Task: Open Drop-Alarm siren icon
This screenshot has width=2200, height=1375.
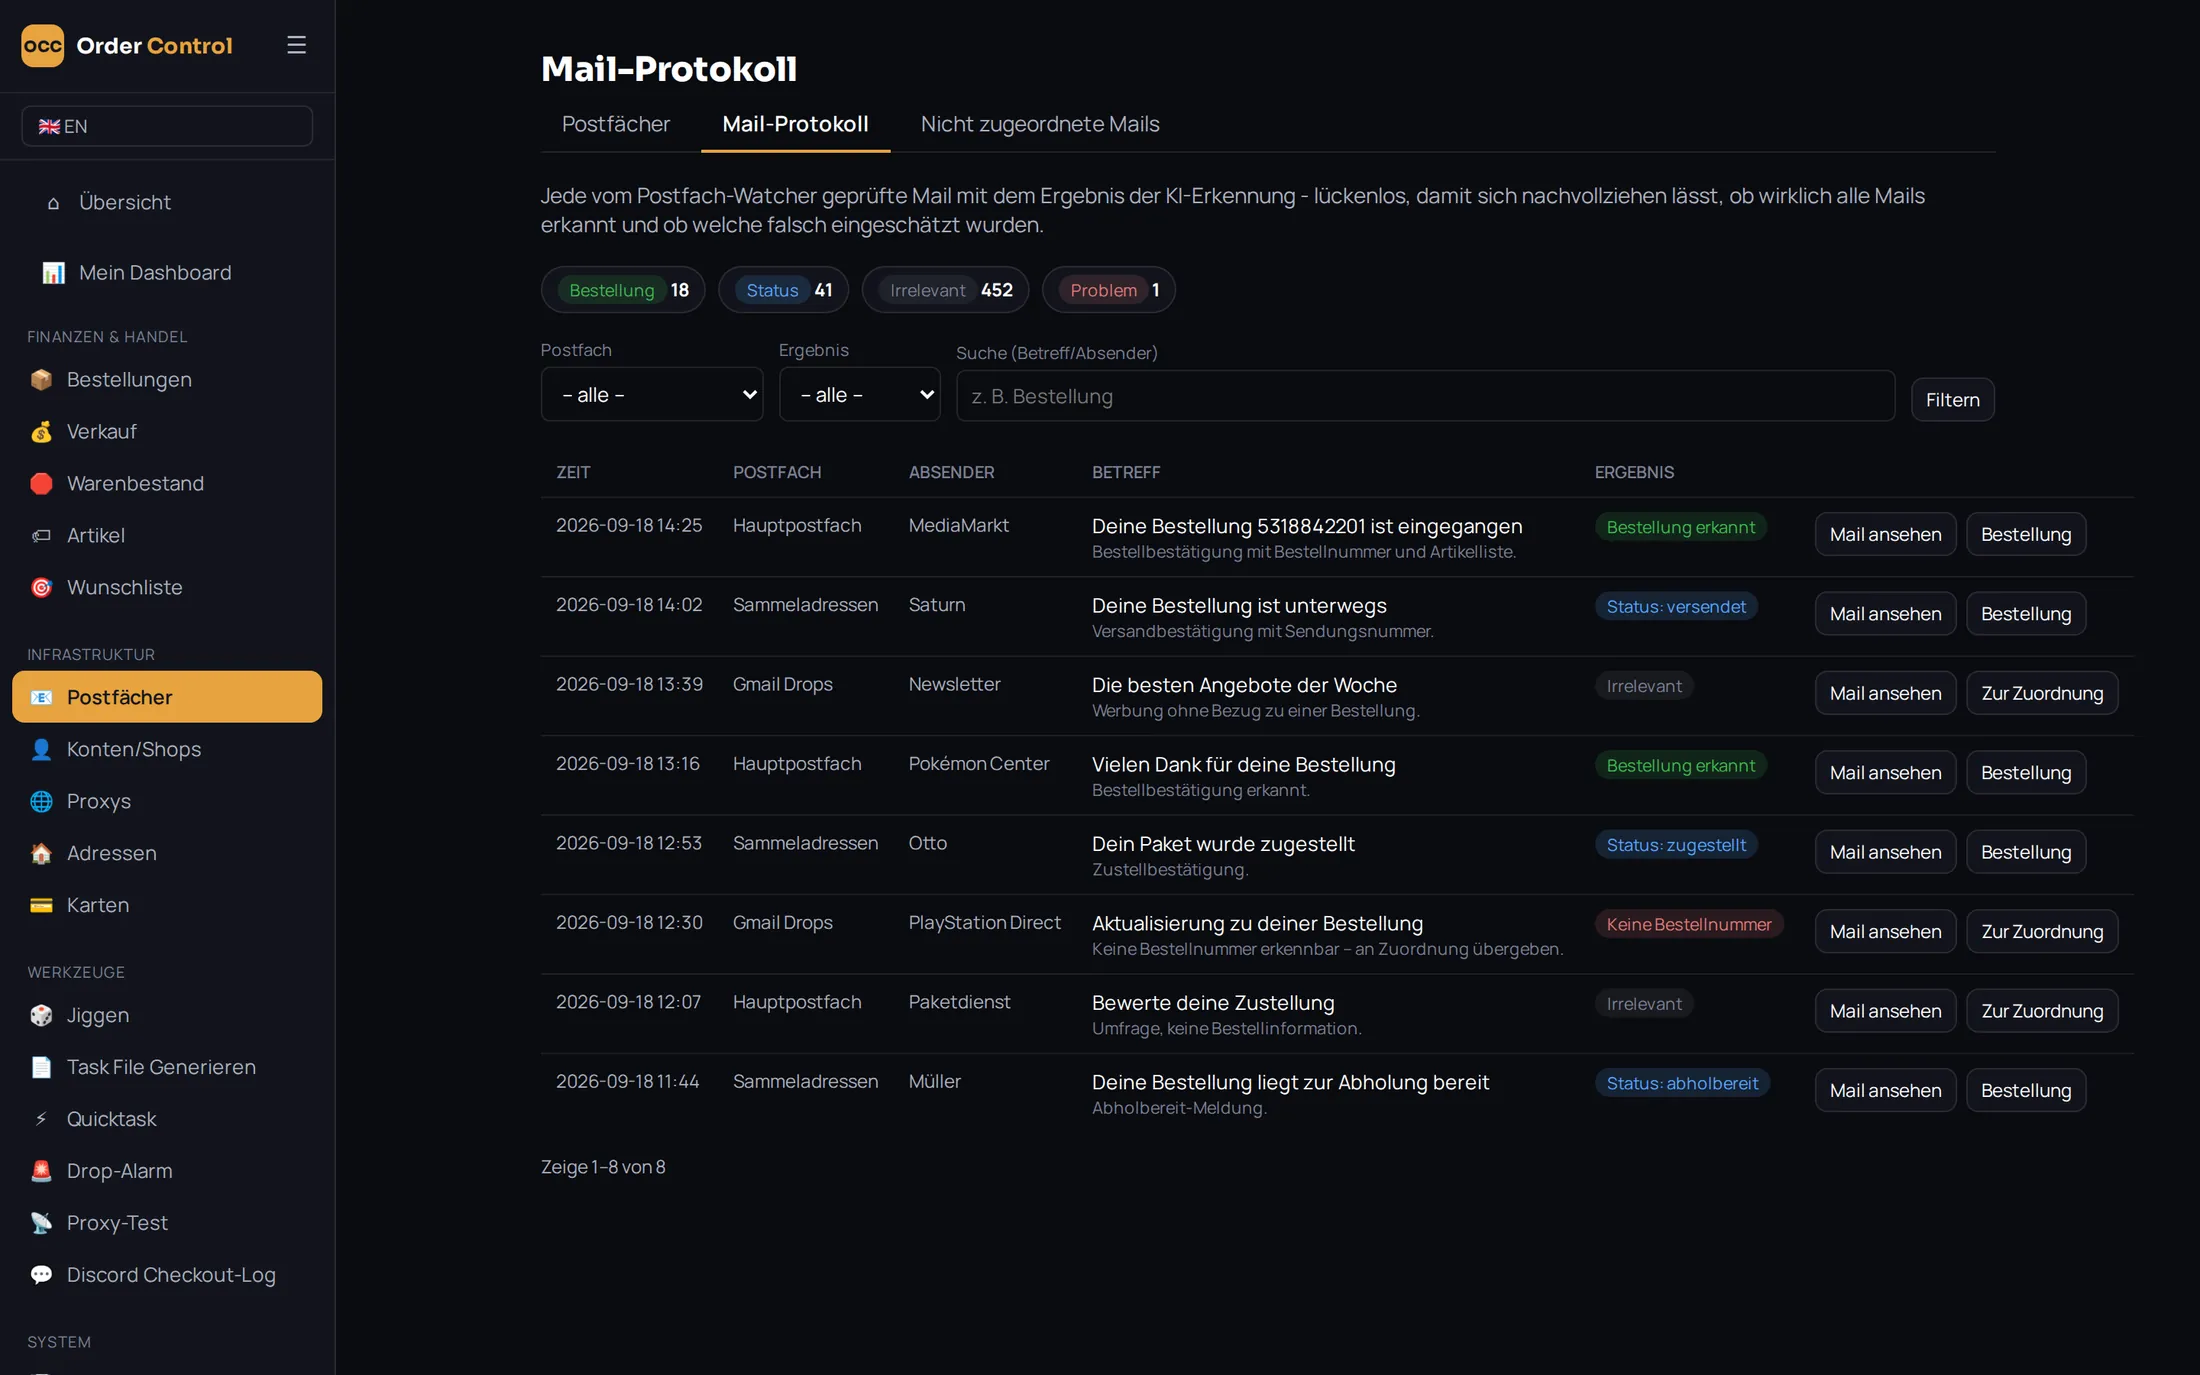Action: tap(41, 1172)
